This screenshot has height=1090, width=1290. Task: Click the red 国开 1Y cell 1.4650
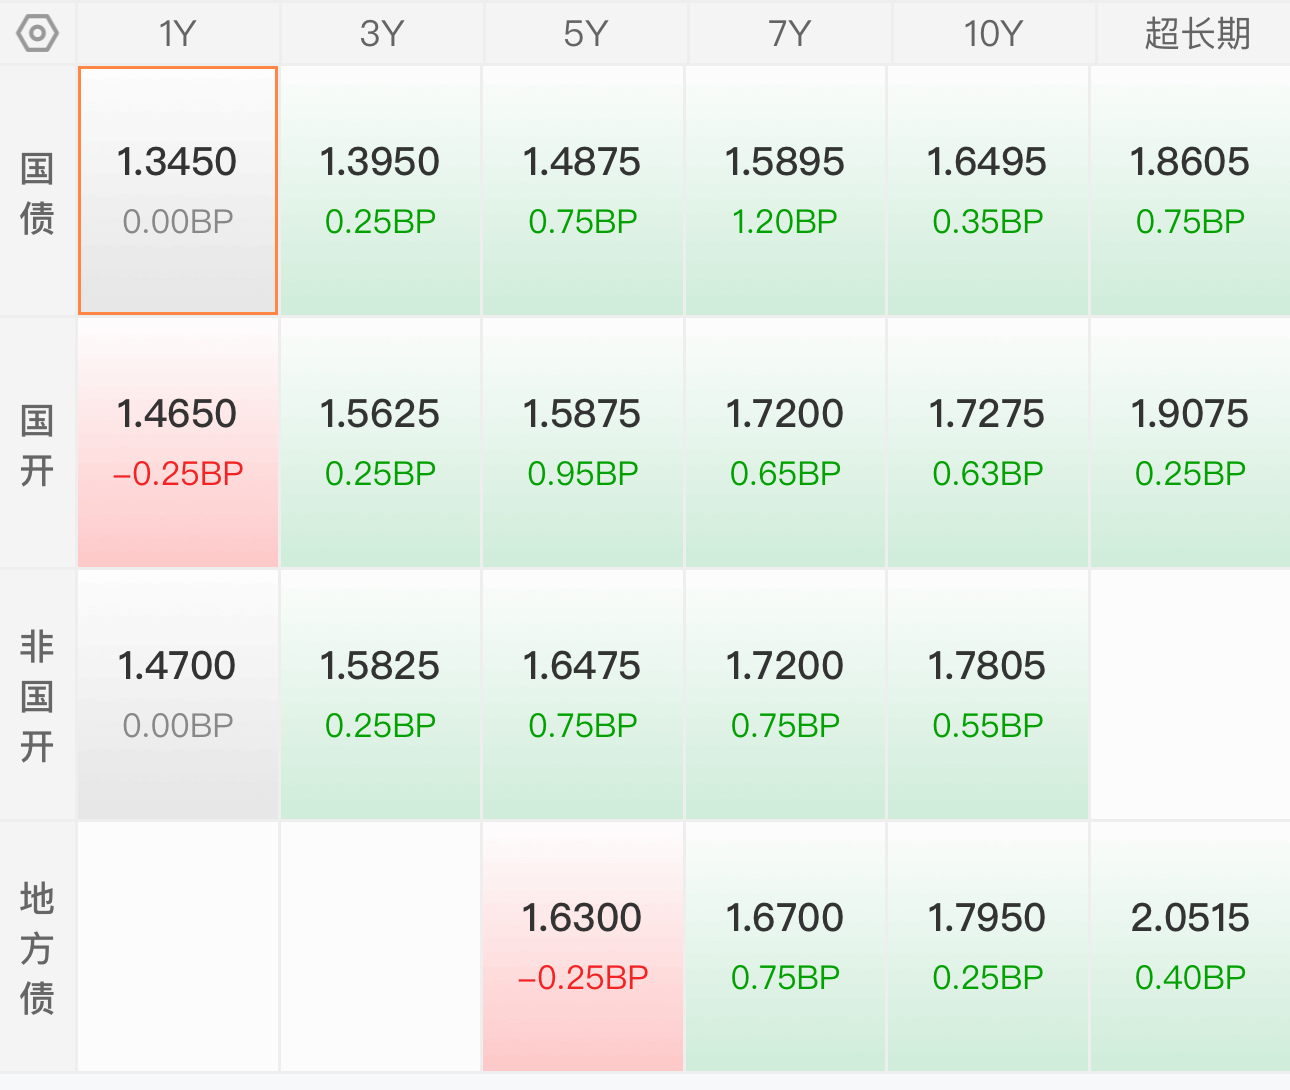[178, 443]
